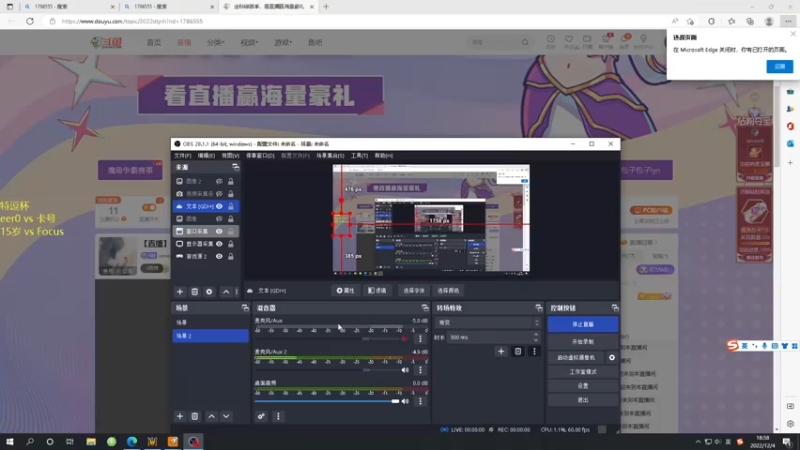This screenshot has width=800, height=450.
Task: Hide the 文本 (GDI+) source
Action: (219, 206)
